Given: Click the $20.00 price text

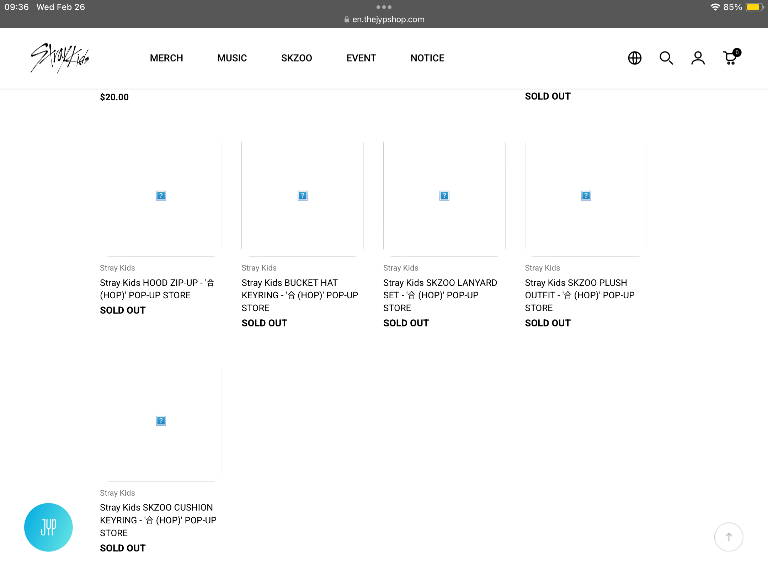Looking at the screenshot, I should tap(114, 97).
